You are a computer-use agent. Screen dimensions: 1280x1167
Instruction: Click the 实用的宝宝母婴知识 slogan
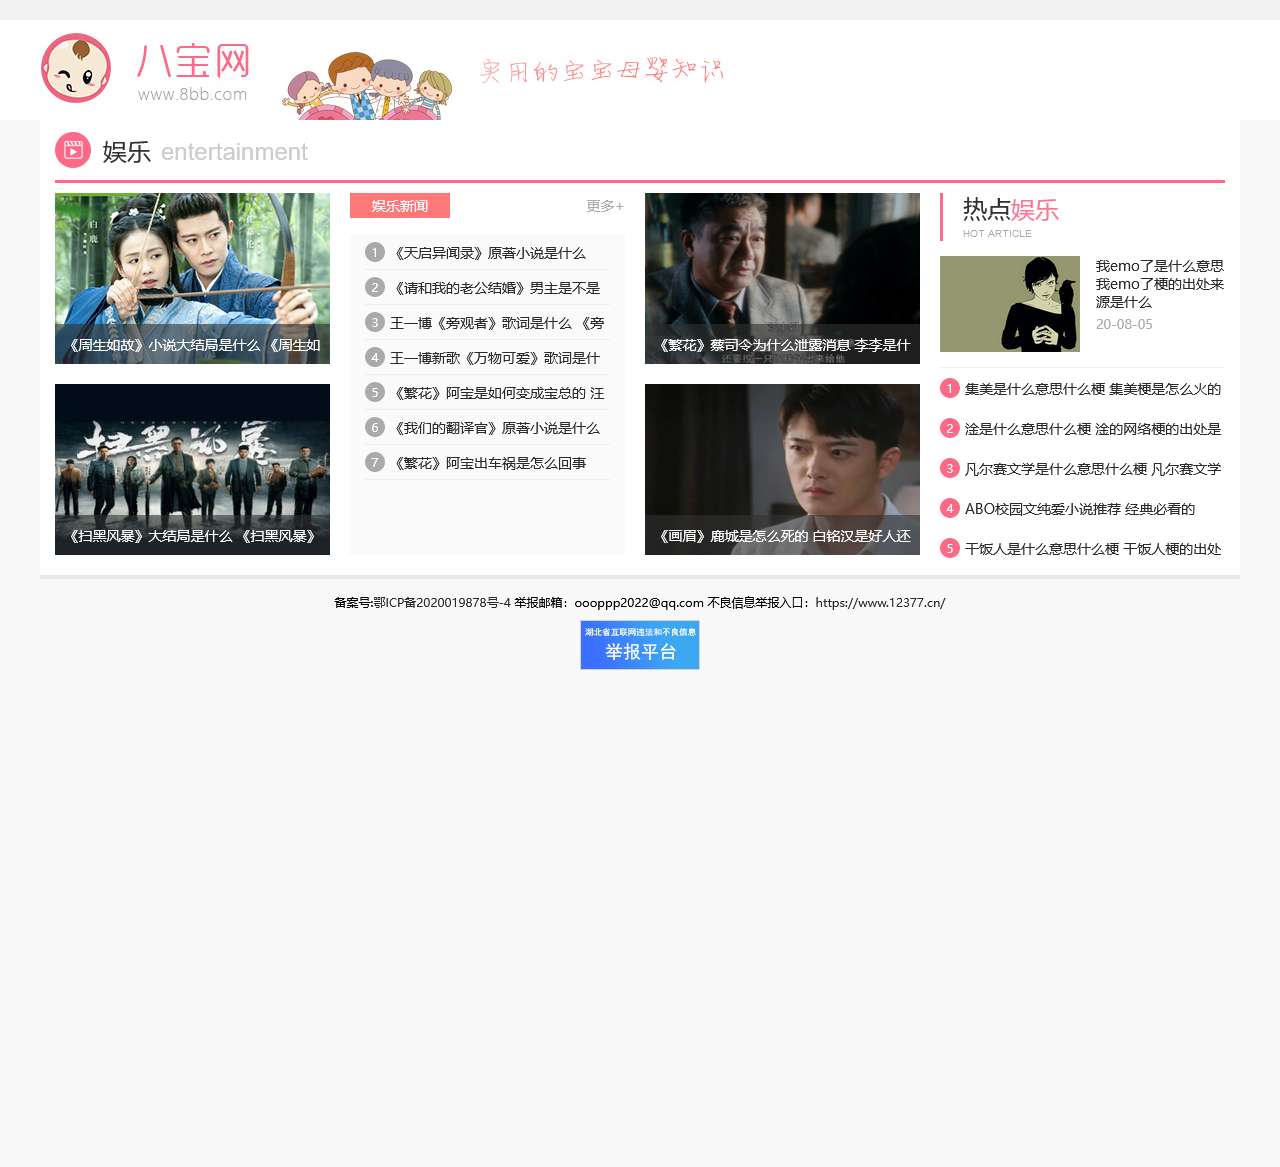(602, 71)
